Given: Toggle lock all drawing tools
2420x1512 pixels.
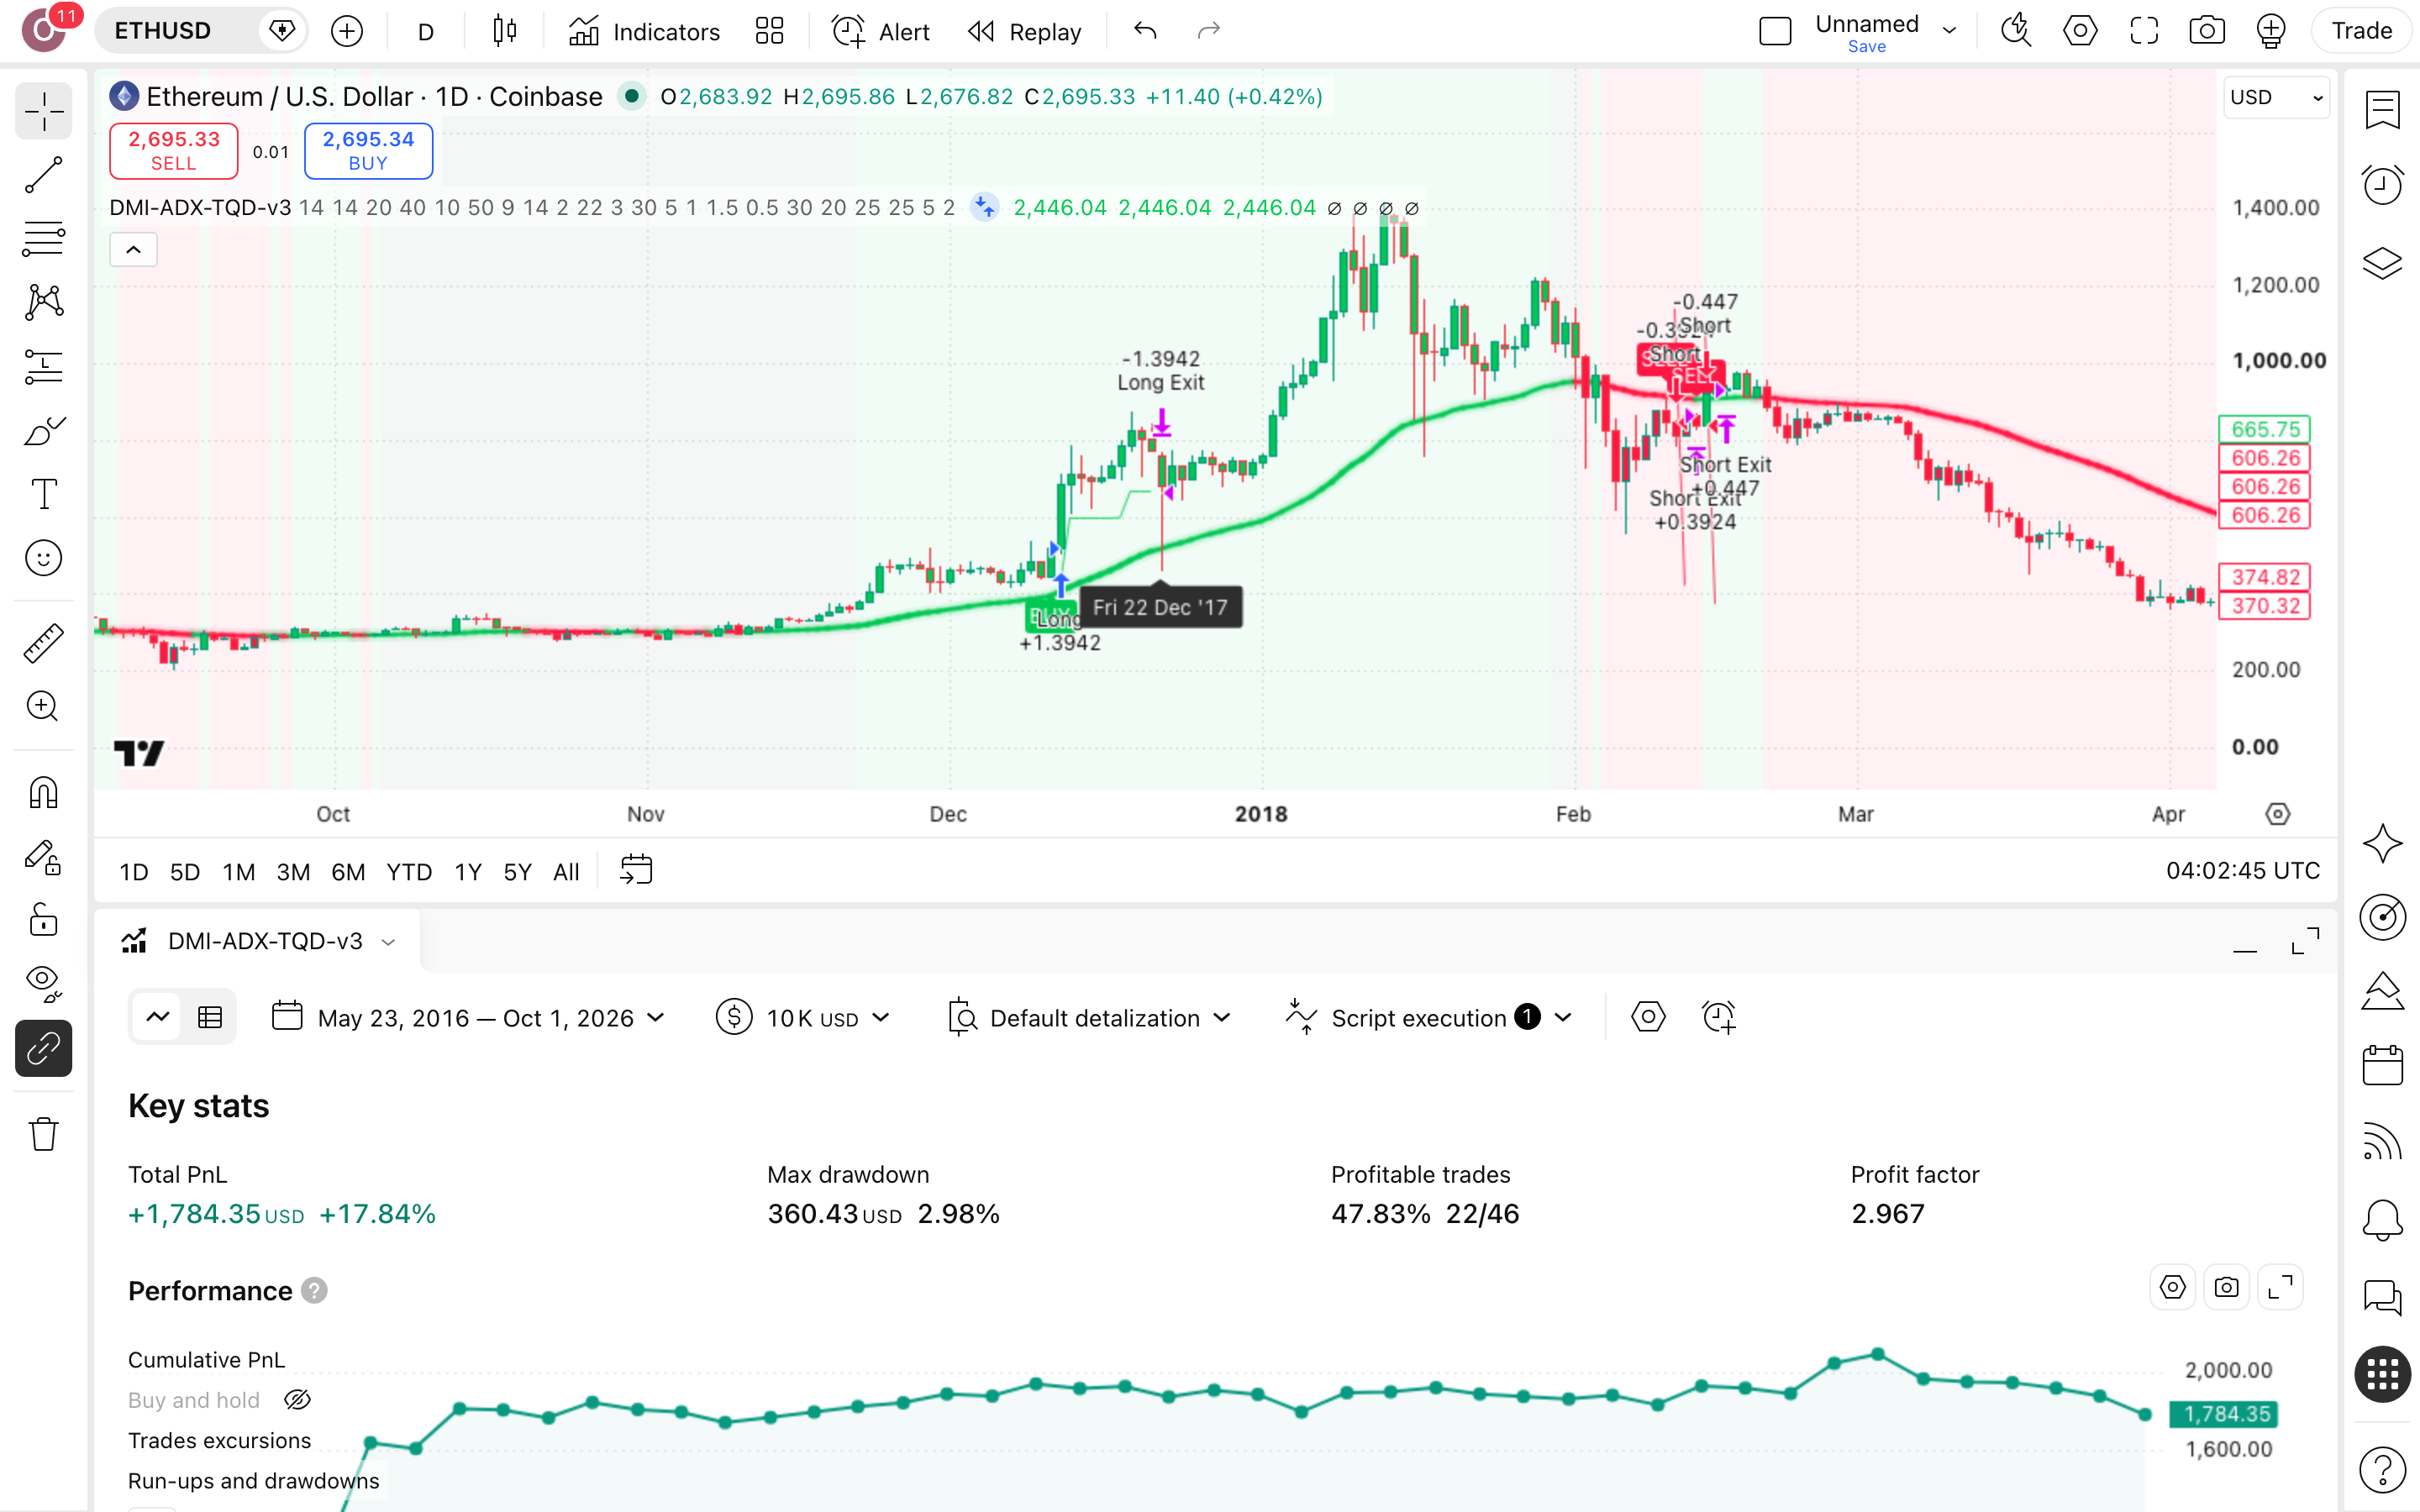Looking at the screenshot, I should tap(43, 920).
